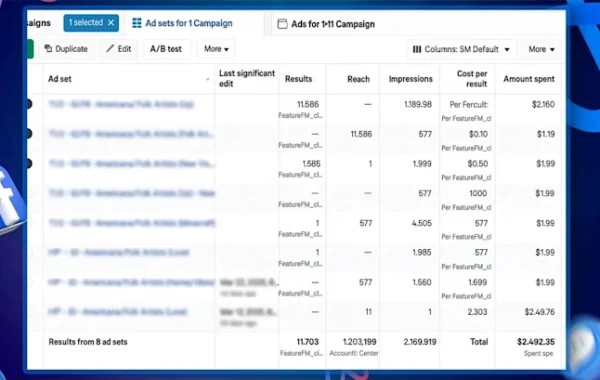Toggle the ad set with 1.985 impressions
600x380 pixels.
pos(29,252)
